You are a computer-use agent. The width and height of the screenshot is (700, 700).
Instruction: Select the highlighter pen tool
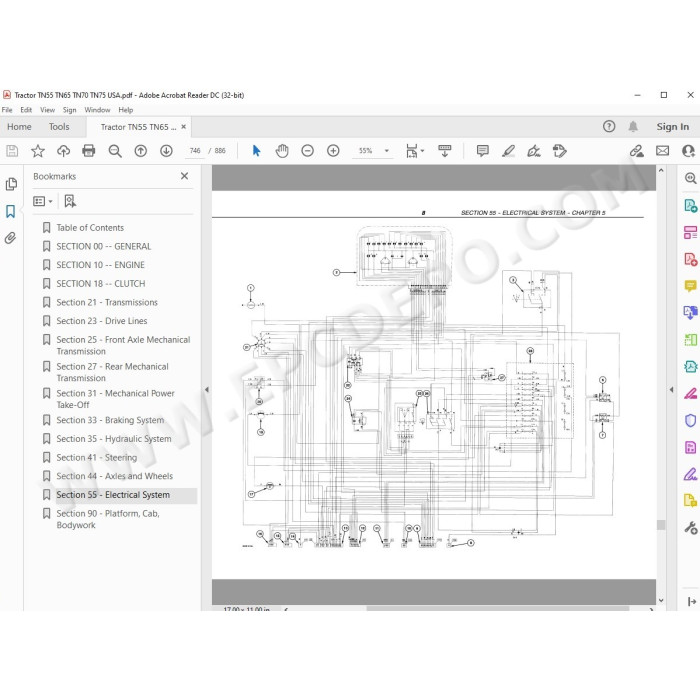point(508,151)
